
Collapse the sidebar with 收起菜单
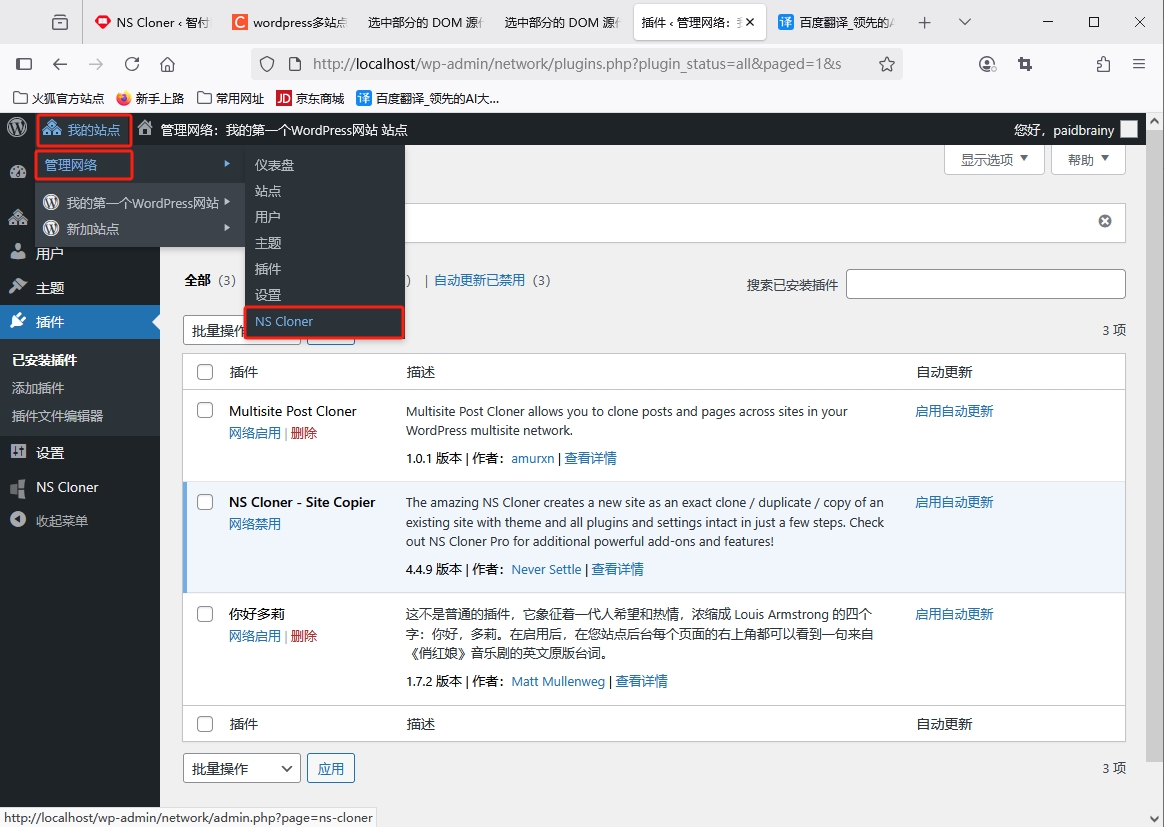click(62, 520)
